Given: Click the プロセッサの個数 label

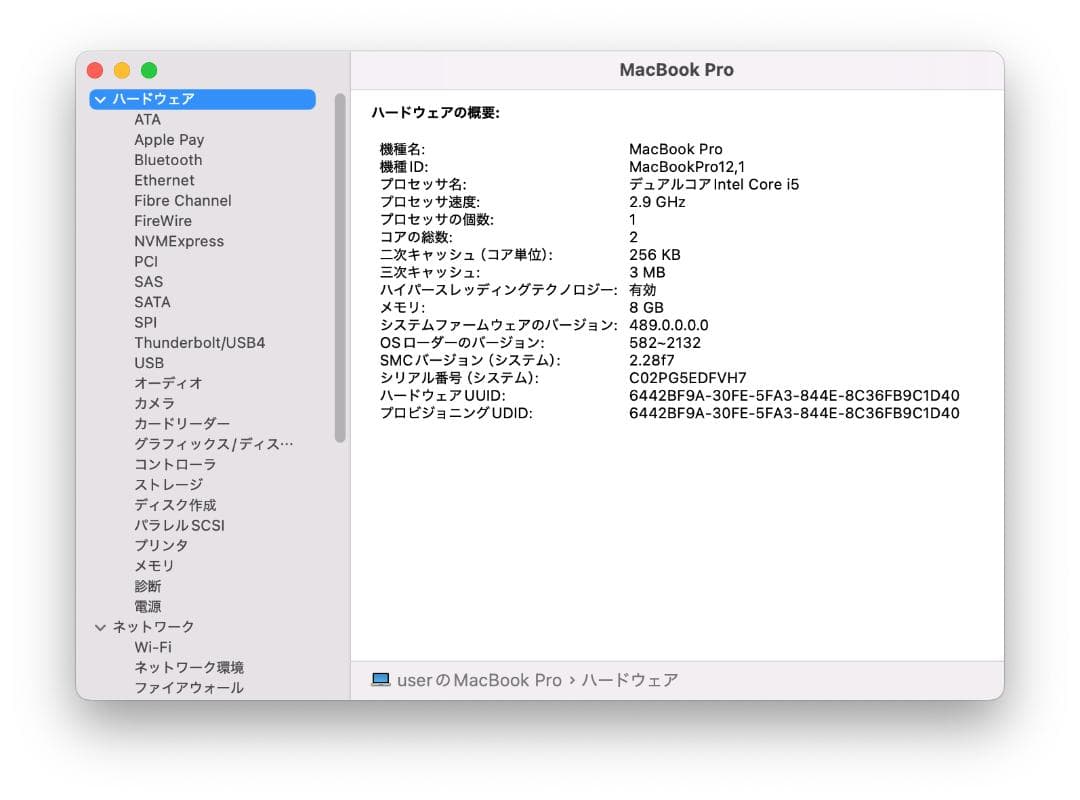Looking at the screenshot, I should point(437,220).
